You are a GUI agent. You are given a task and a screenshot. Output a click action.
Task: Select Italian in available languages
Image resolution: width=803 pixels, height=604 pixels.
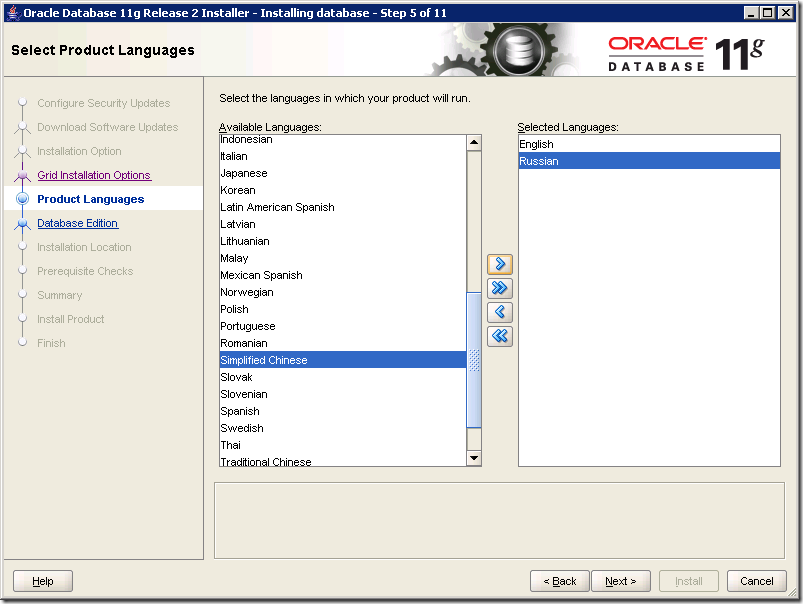[x=343, y=156]
